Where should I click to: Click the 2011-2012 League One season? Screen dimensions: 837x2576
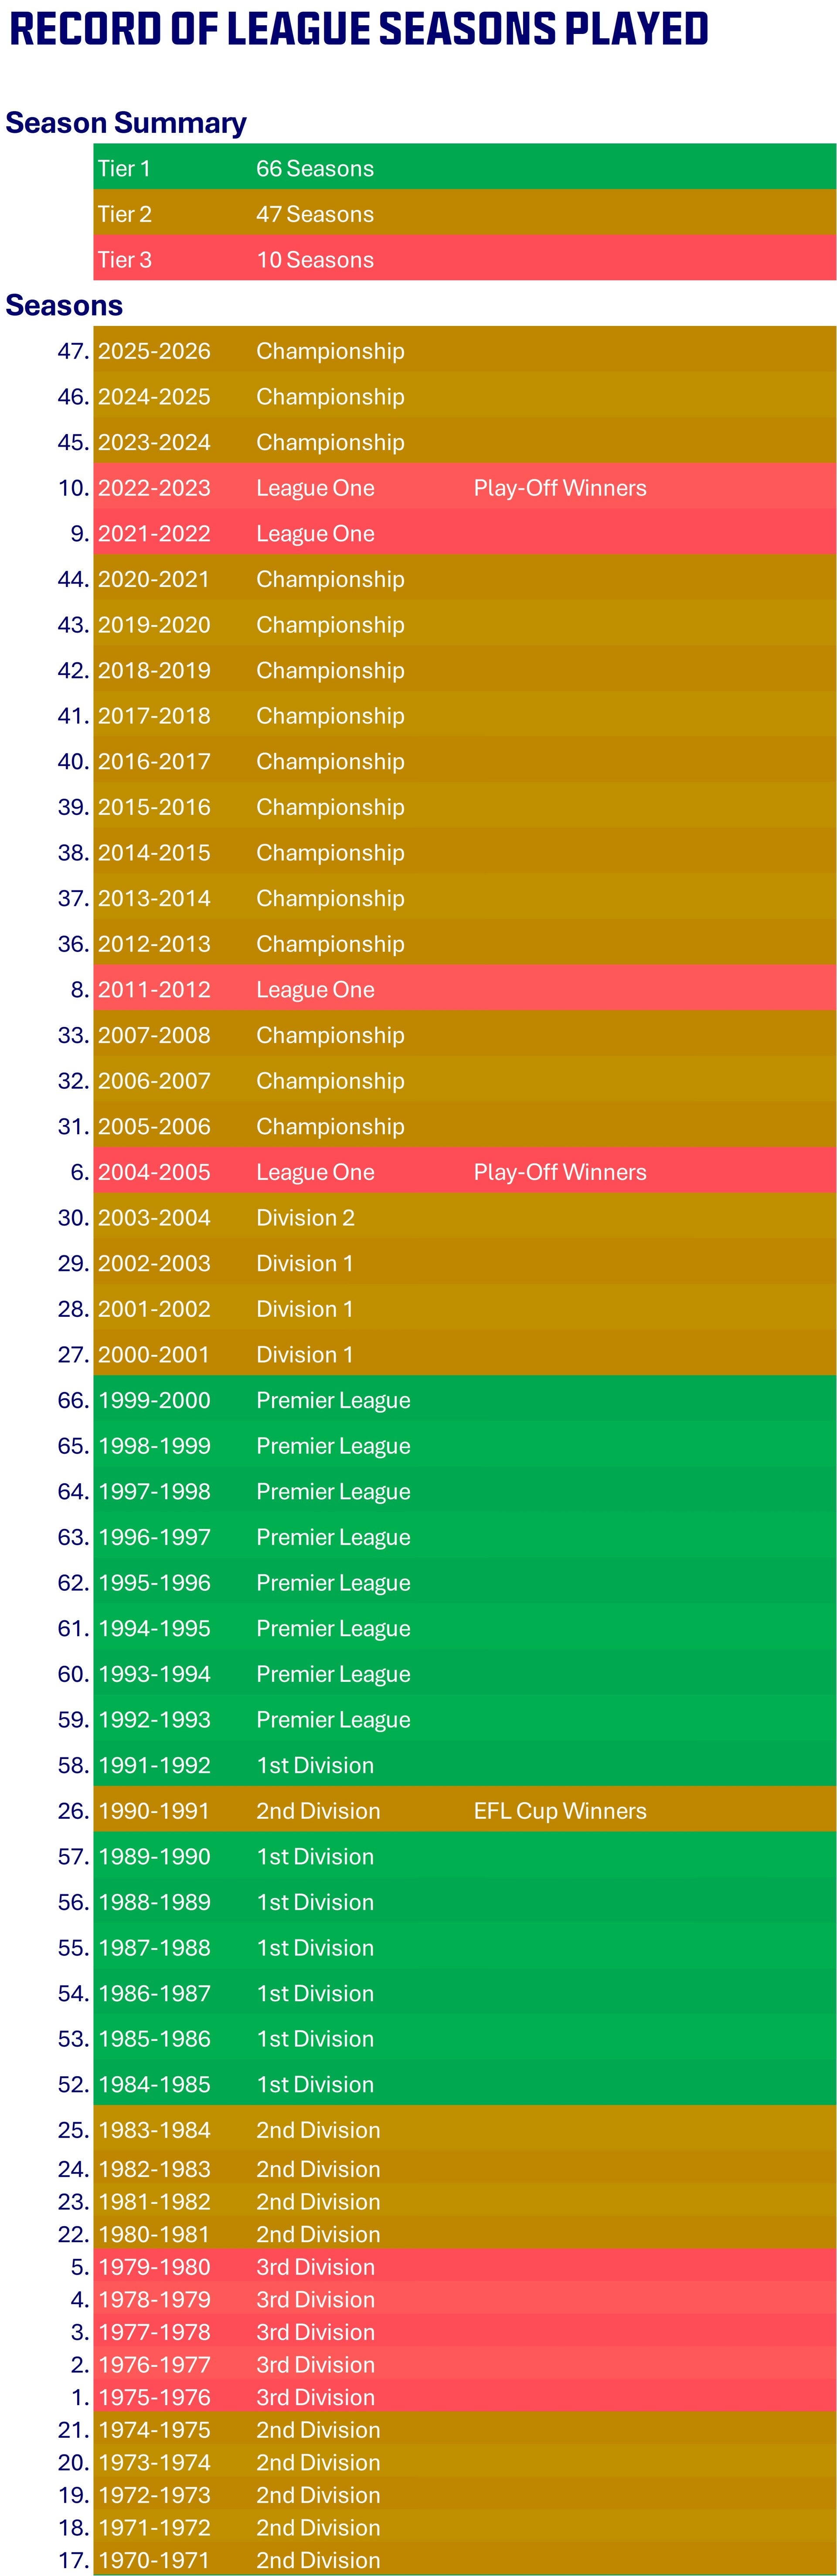click(465, 989)
